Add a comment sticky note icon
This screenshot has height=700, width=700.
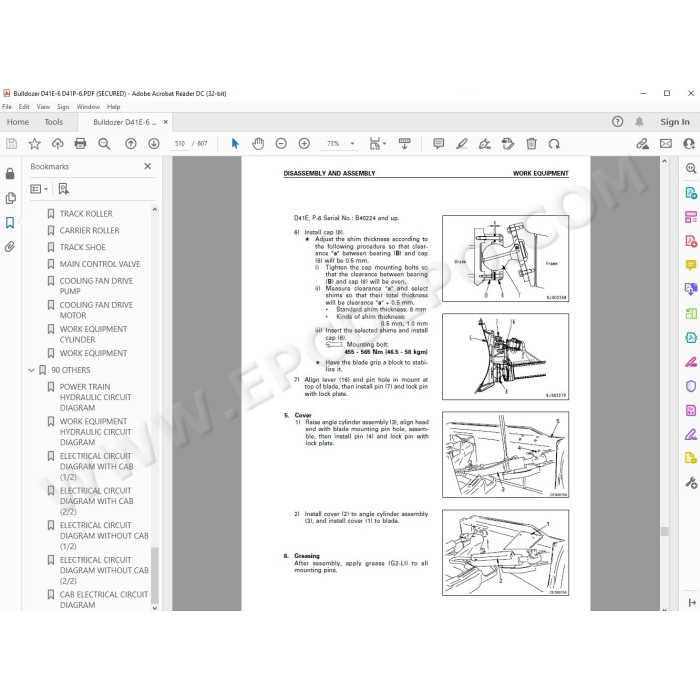coord(438,144)
